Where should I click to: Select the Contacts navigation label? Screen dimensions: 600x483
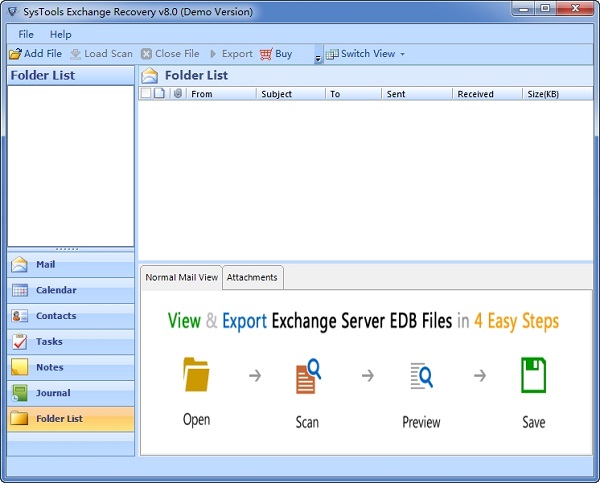[x=56, y=316]
